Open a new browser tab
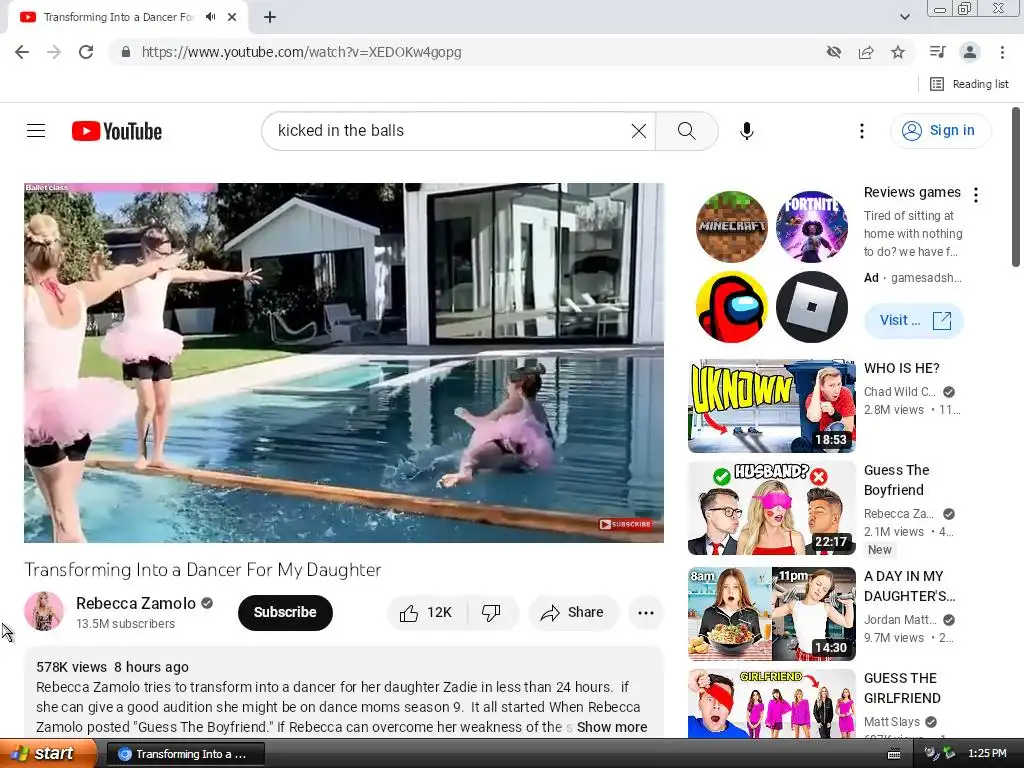The width and height of the screenshot is (1024, 768). 270,17
